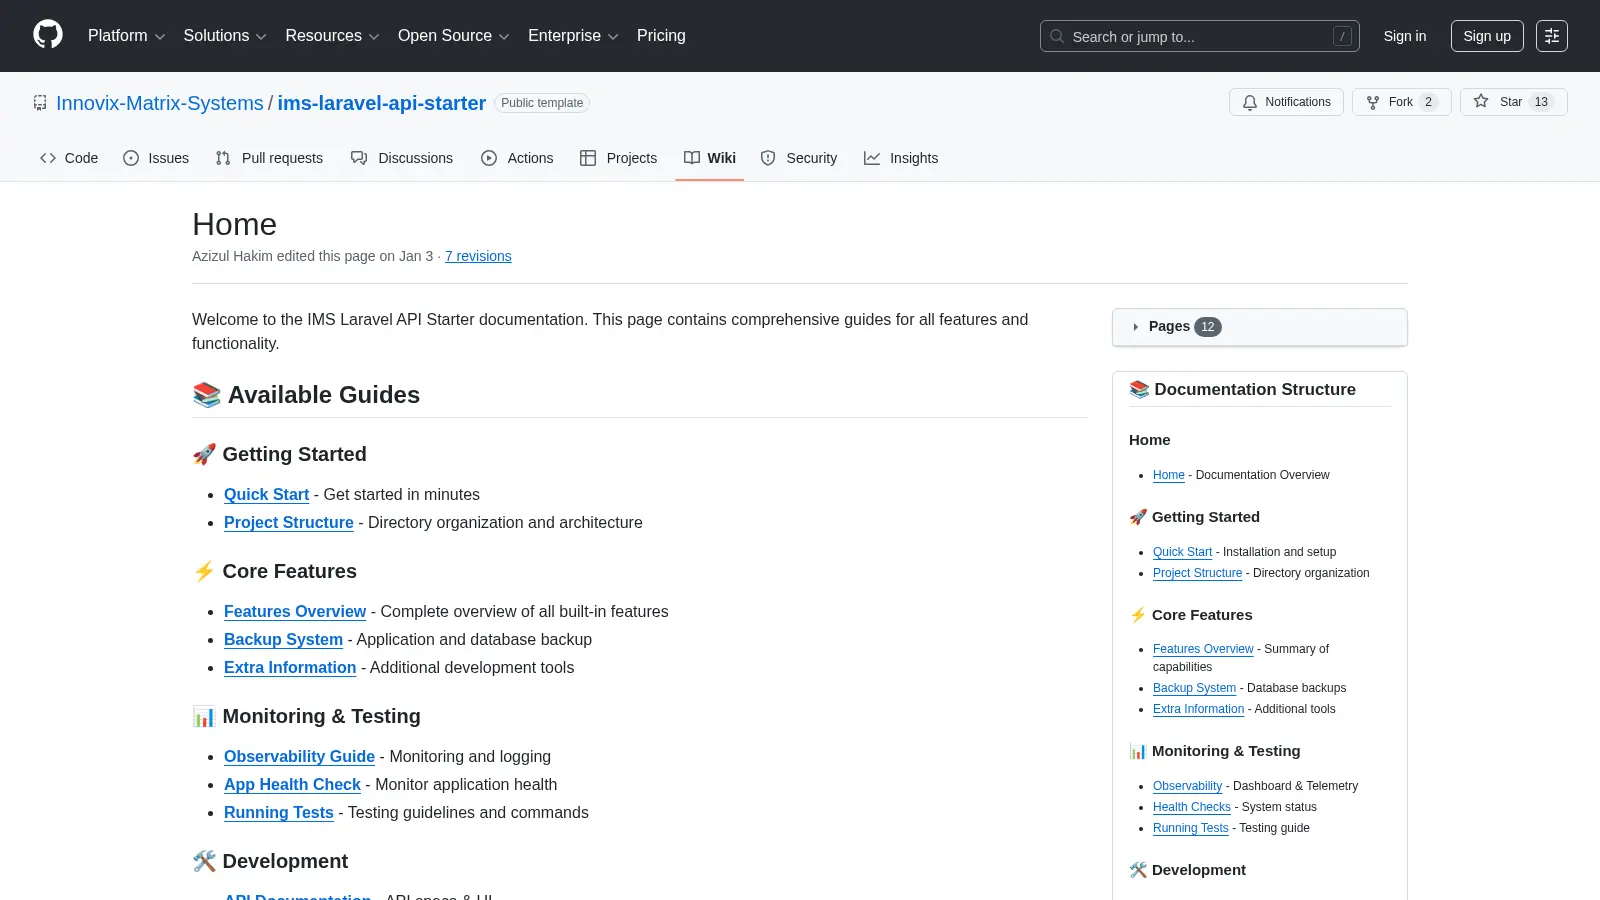
Task: Open Backup System in main content
Action: (x=283, y=639)
